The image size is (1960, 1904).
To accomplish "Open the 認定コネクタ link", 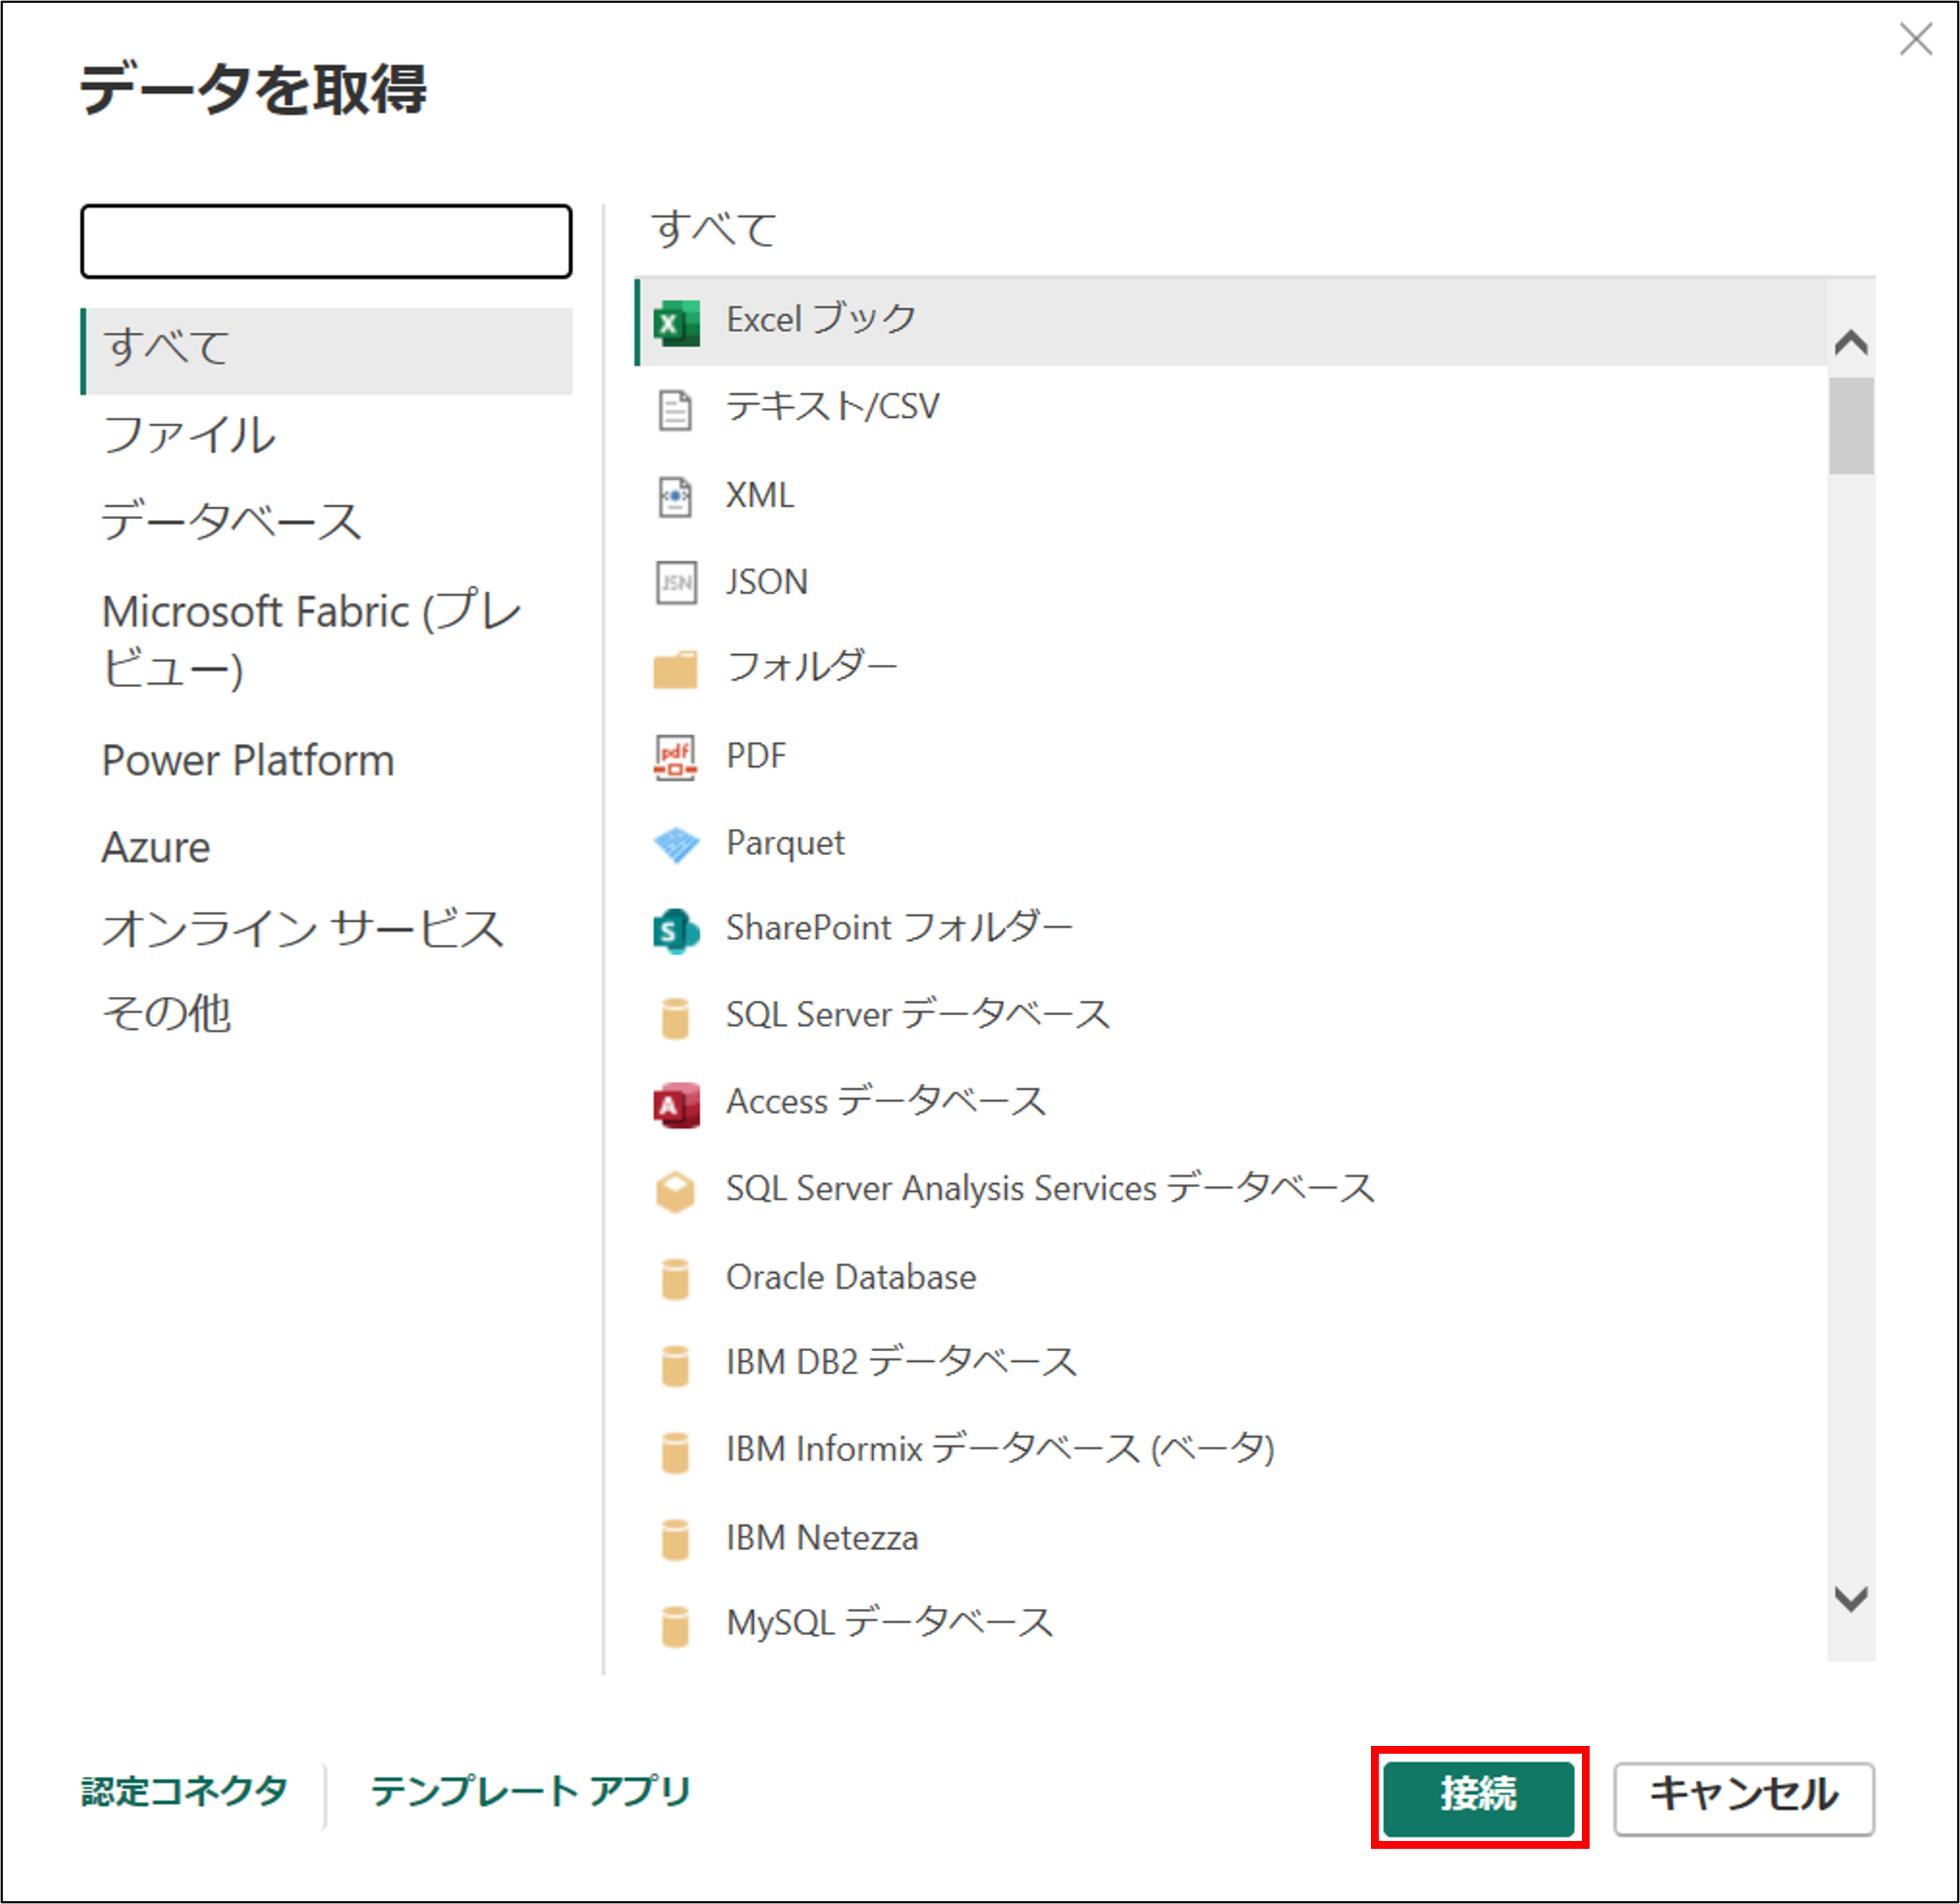I will pos(185,1792).
